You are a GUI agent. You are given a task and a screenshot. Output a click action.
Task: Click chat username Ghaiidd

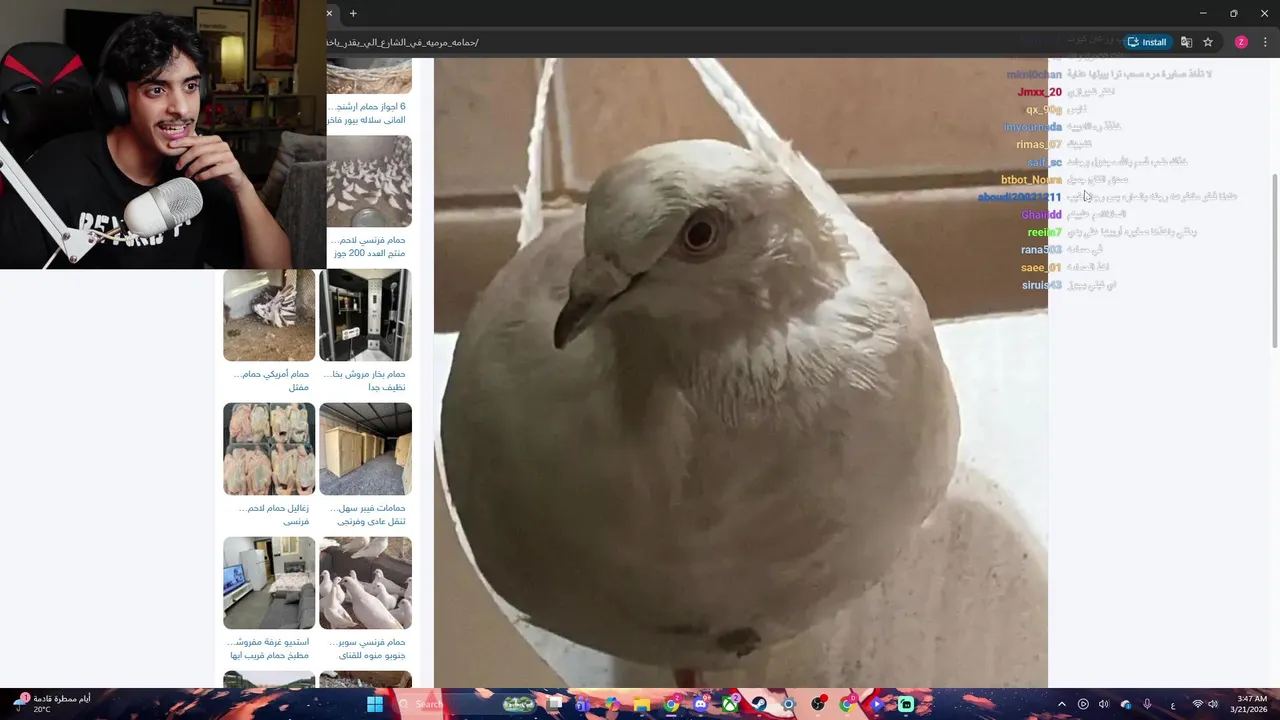coord(1041,215)
